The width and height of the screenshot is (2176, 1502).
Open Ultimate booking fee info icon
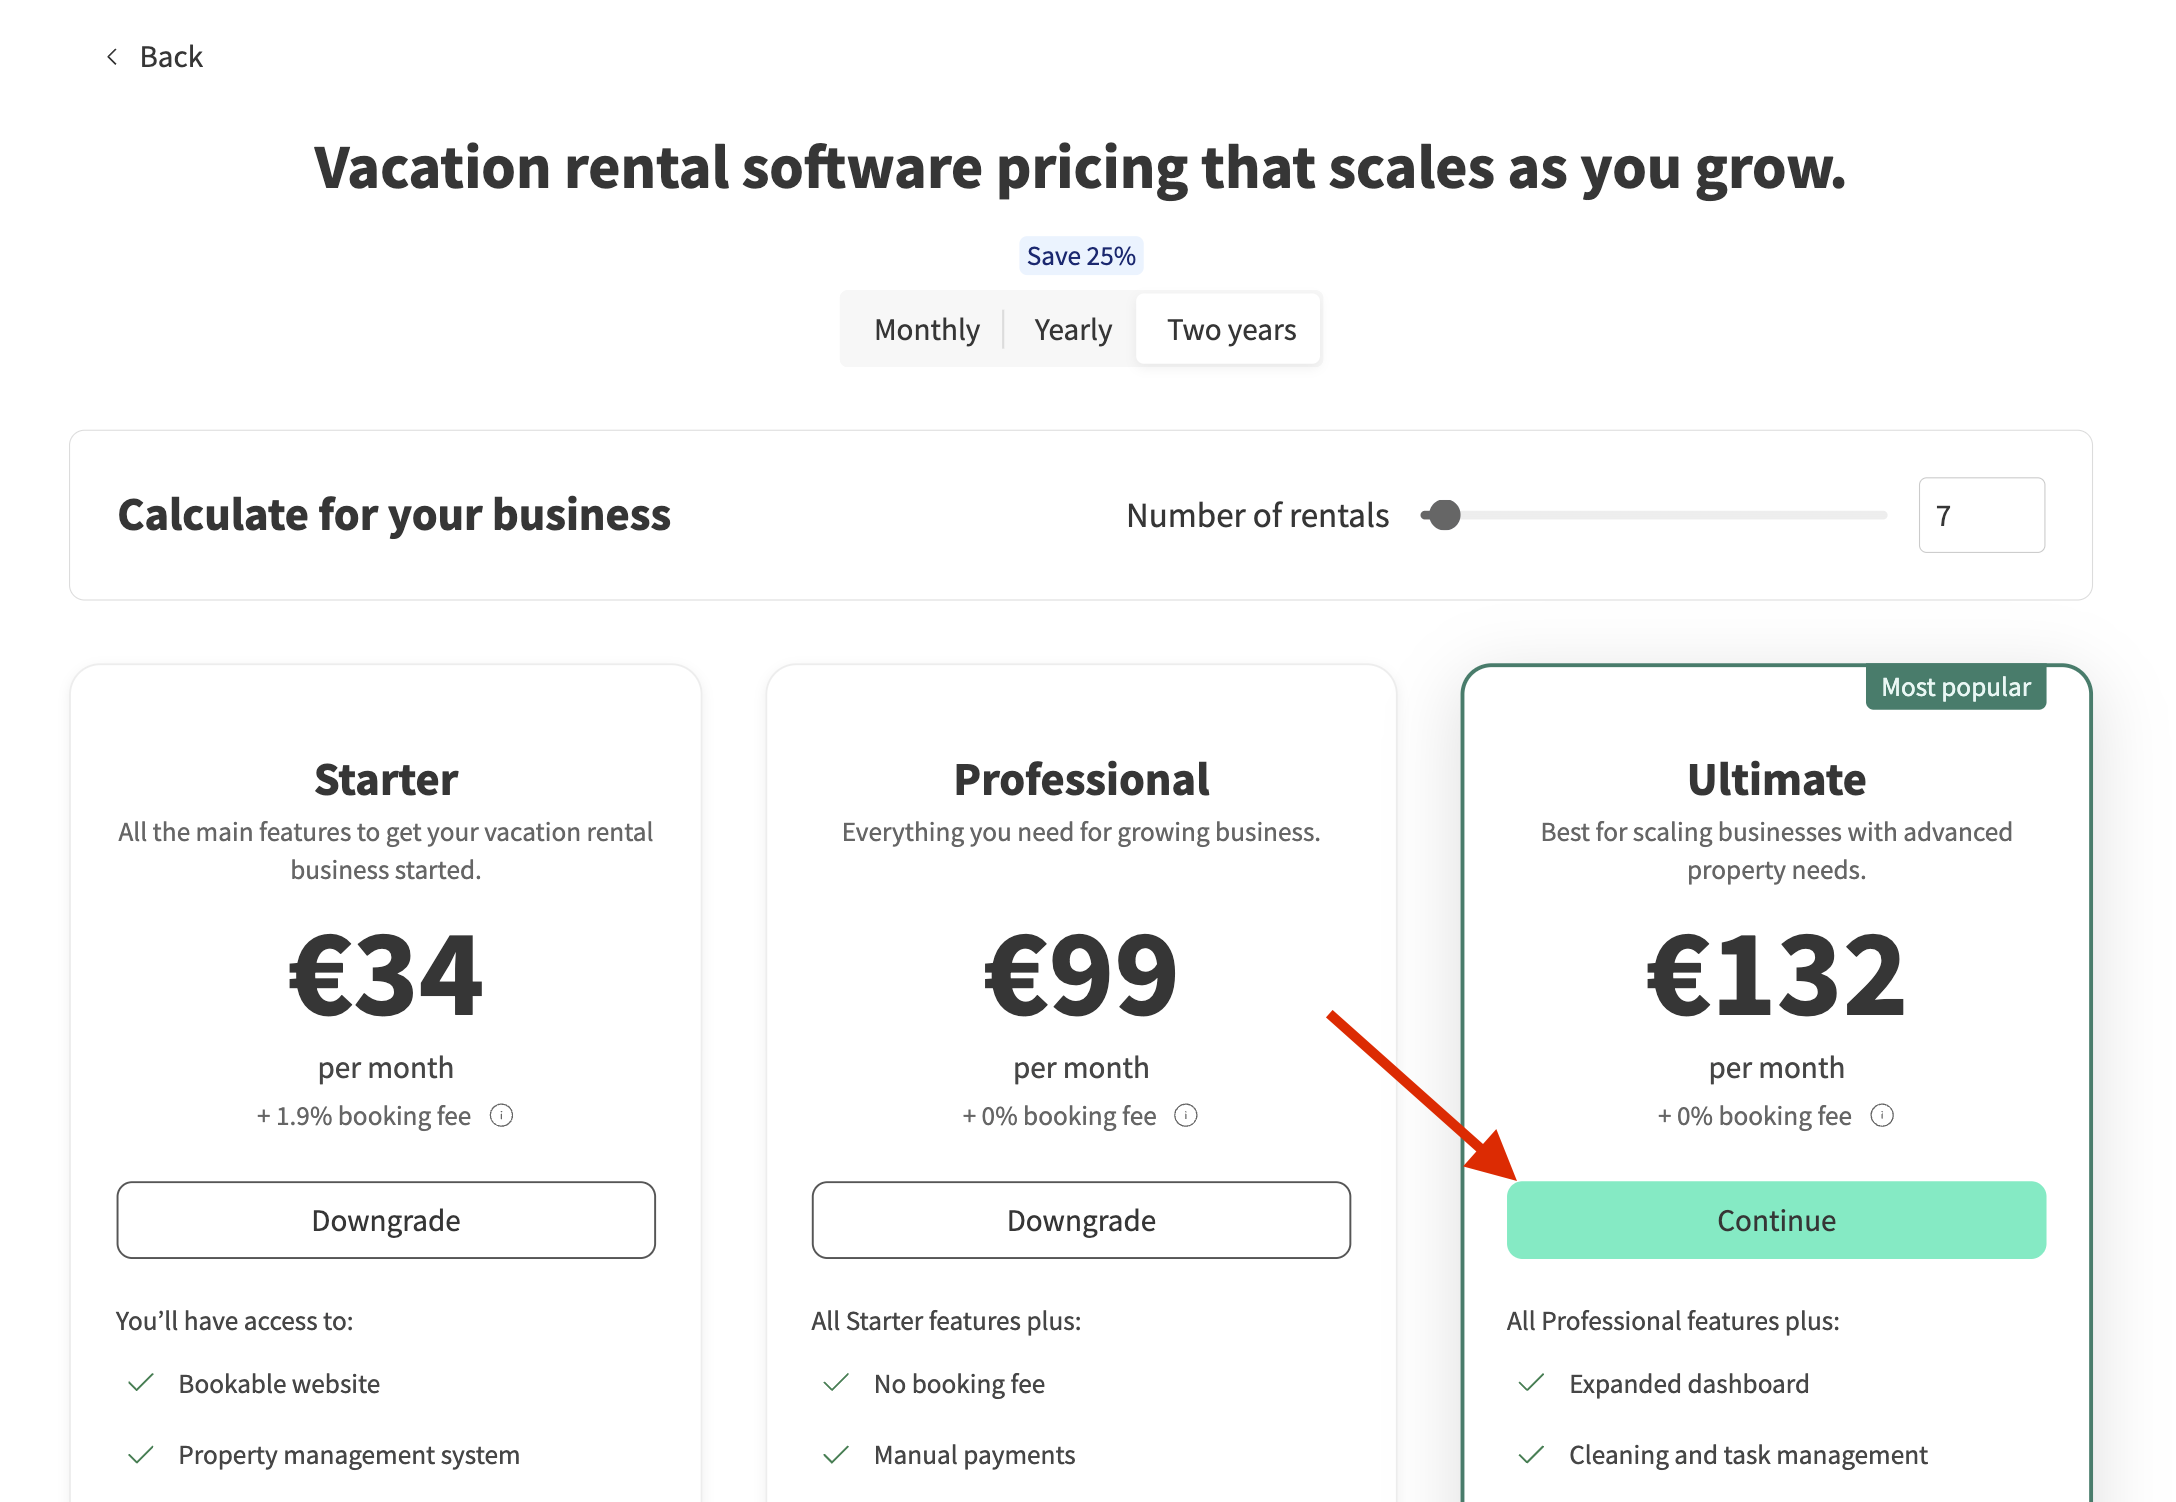pos(1882,1115)
